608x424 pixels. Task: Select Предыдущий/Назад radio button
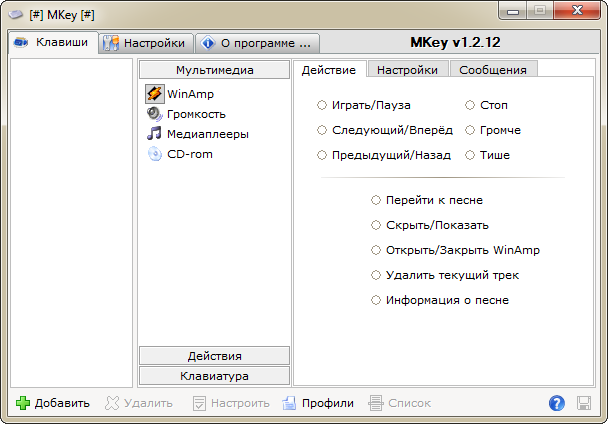tap(322, 155)
